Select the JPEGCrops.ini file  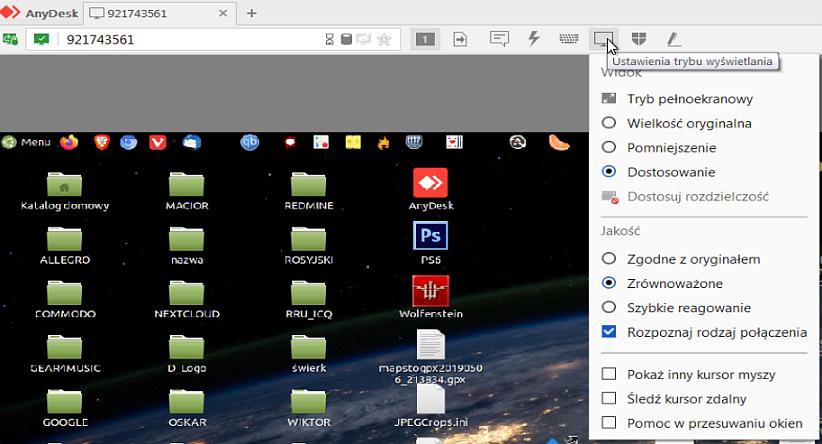pos(430,406)
